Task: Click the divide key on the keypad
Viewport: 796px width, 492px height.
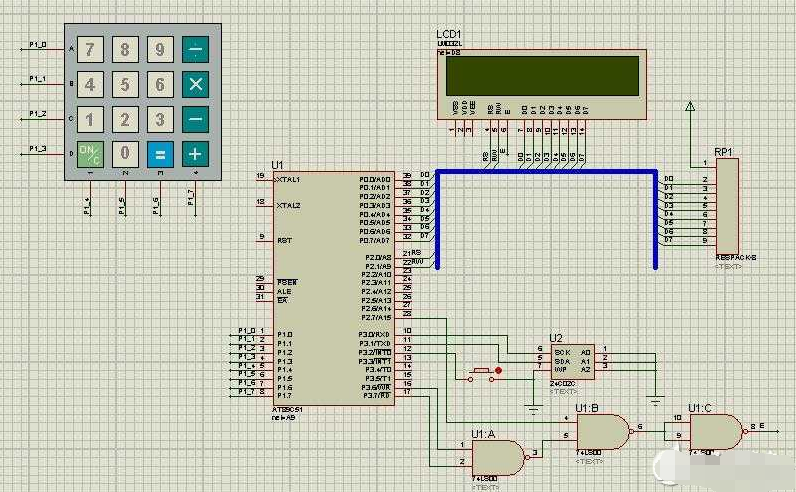Action: pyautogui.click(x=195, y=49)
